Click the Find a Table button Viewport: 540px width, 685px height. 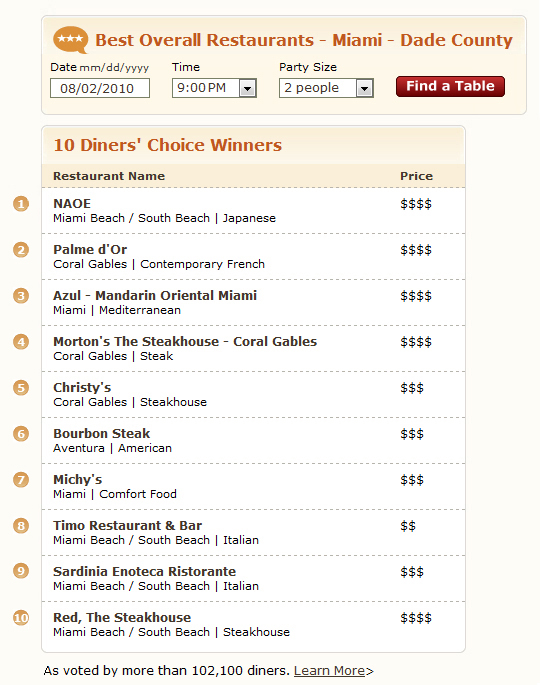450,86
